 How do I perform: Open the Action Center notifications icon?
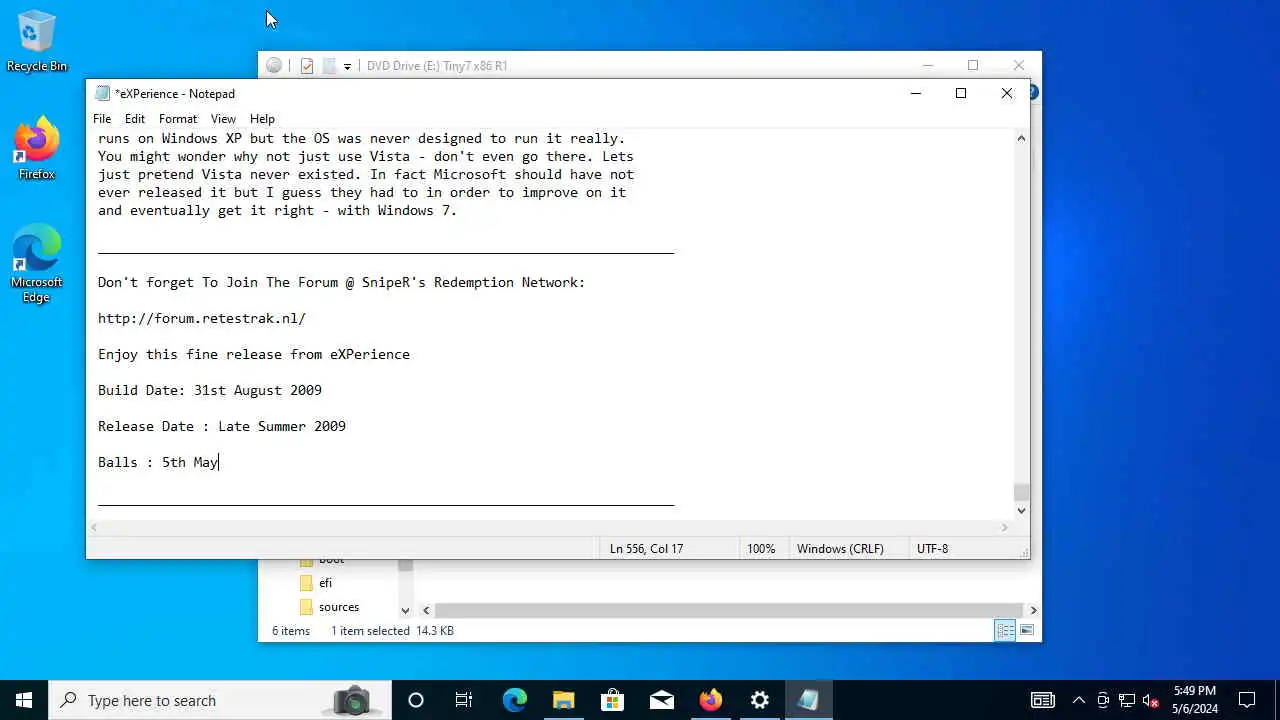click(1247, 700)
